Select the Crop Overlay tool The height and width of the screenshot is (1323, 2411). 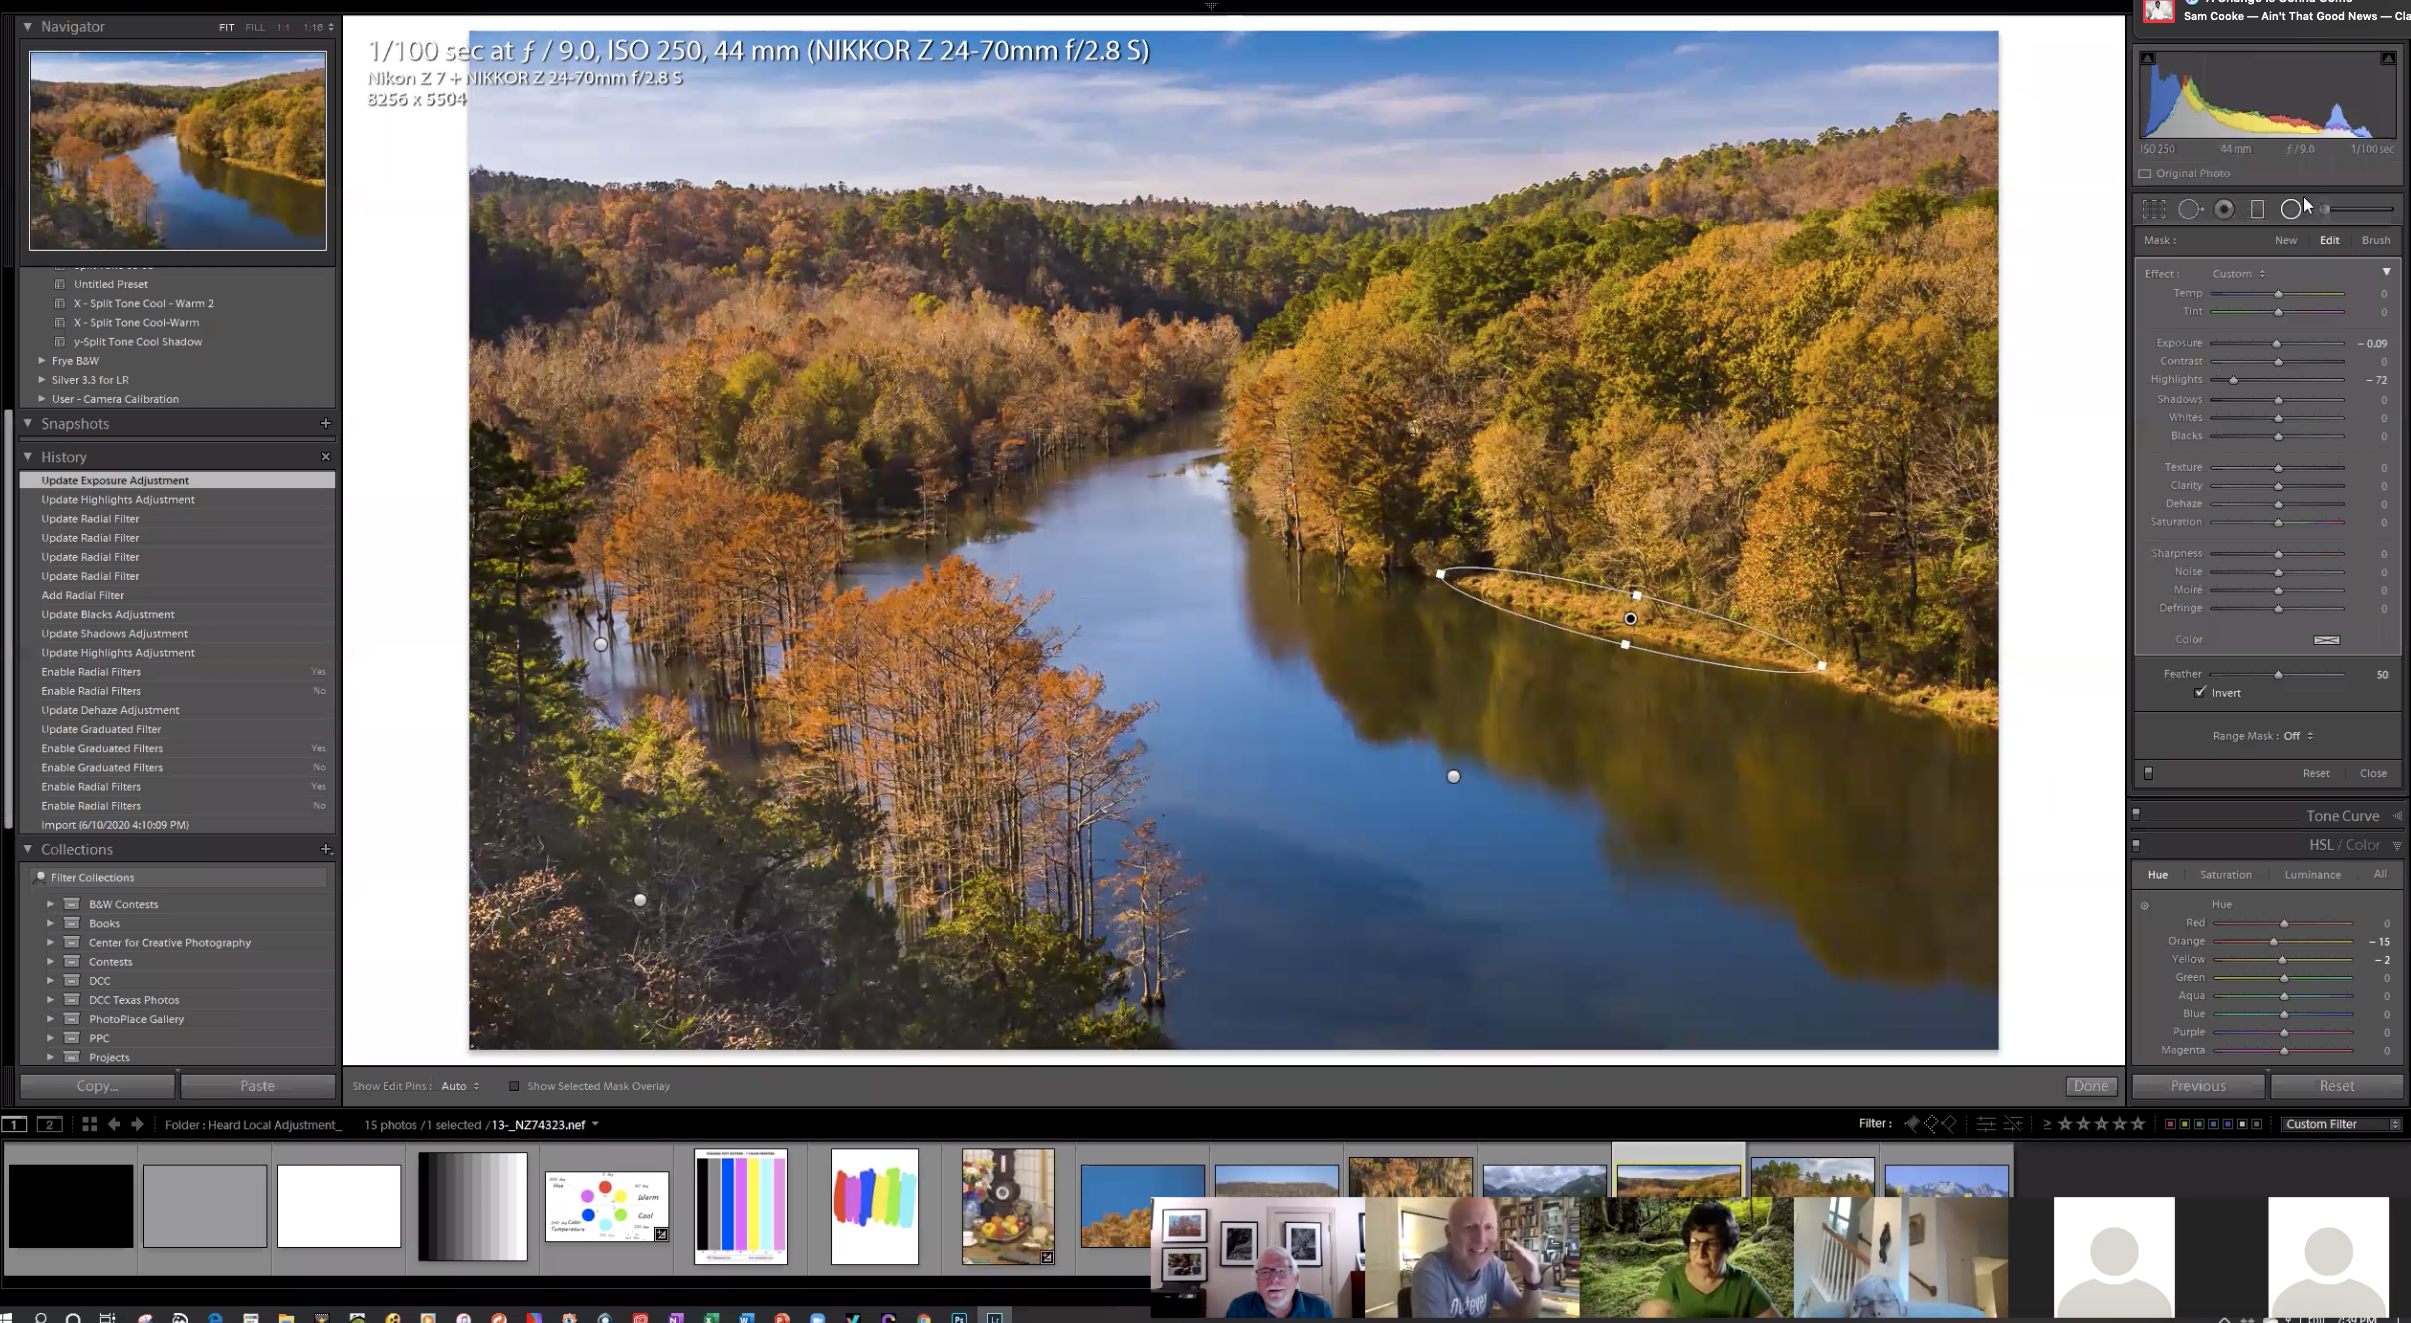click(x=2154, y=209)
